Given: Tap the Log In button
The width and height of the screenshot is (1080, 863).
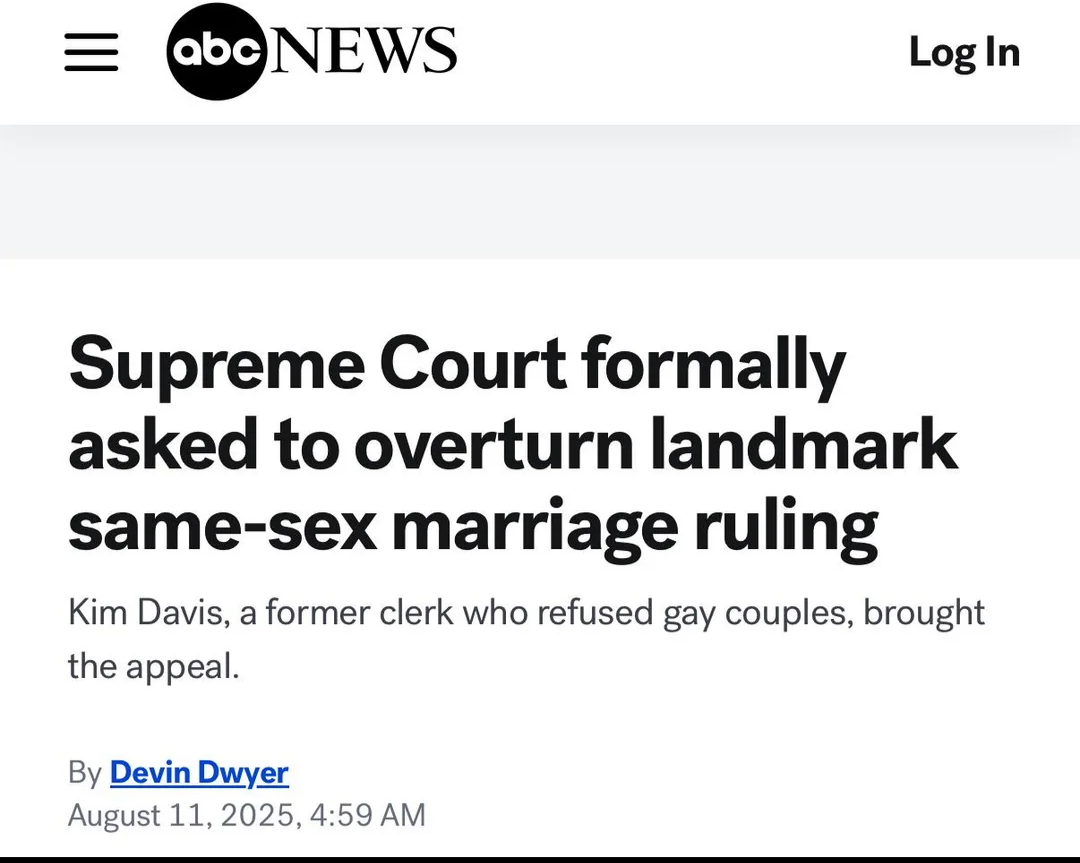Looking at the screenshot, I should (963, 52).
